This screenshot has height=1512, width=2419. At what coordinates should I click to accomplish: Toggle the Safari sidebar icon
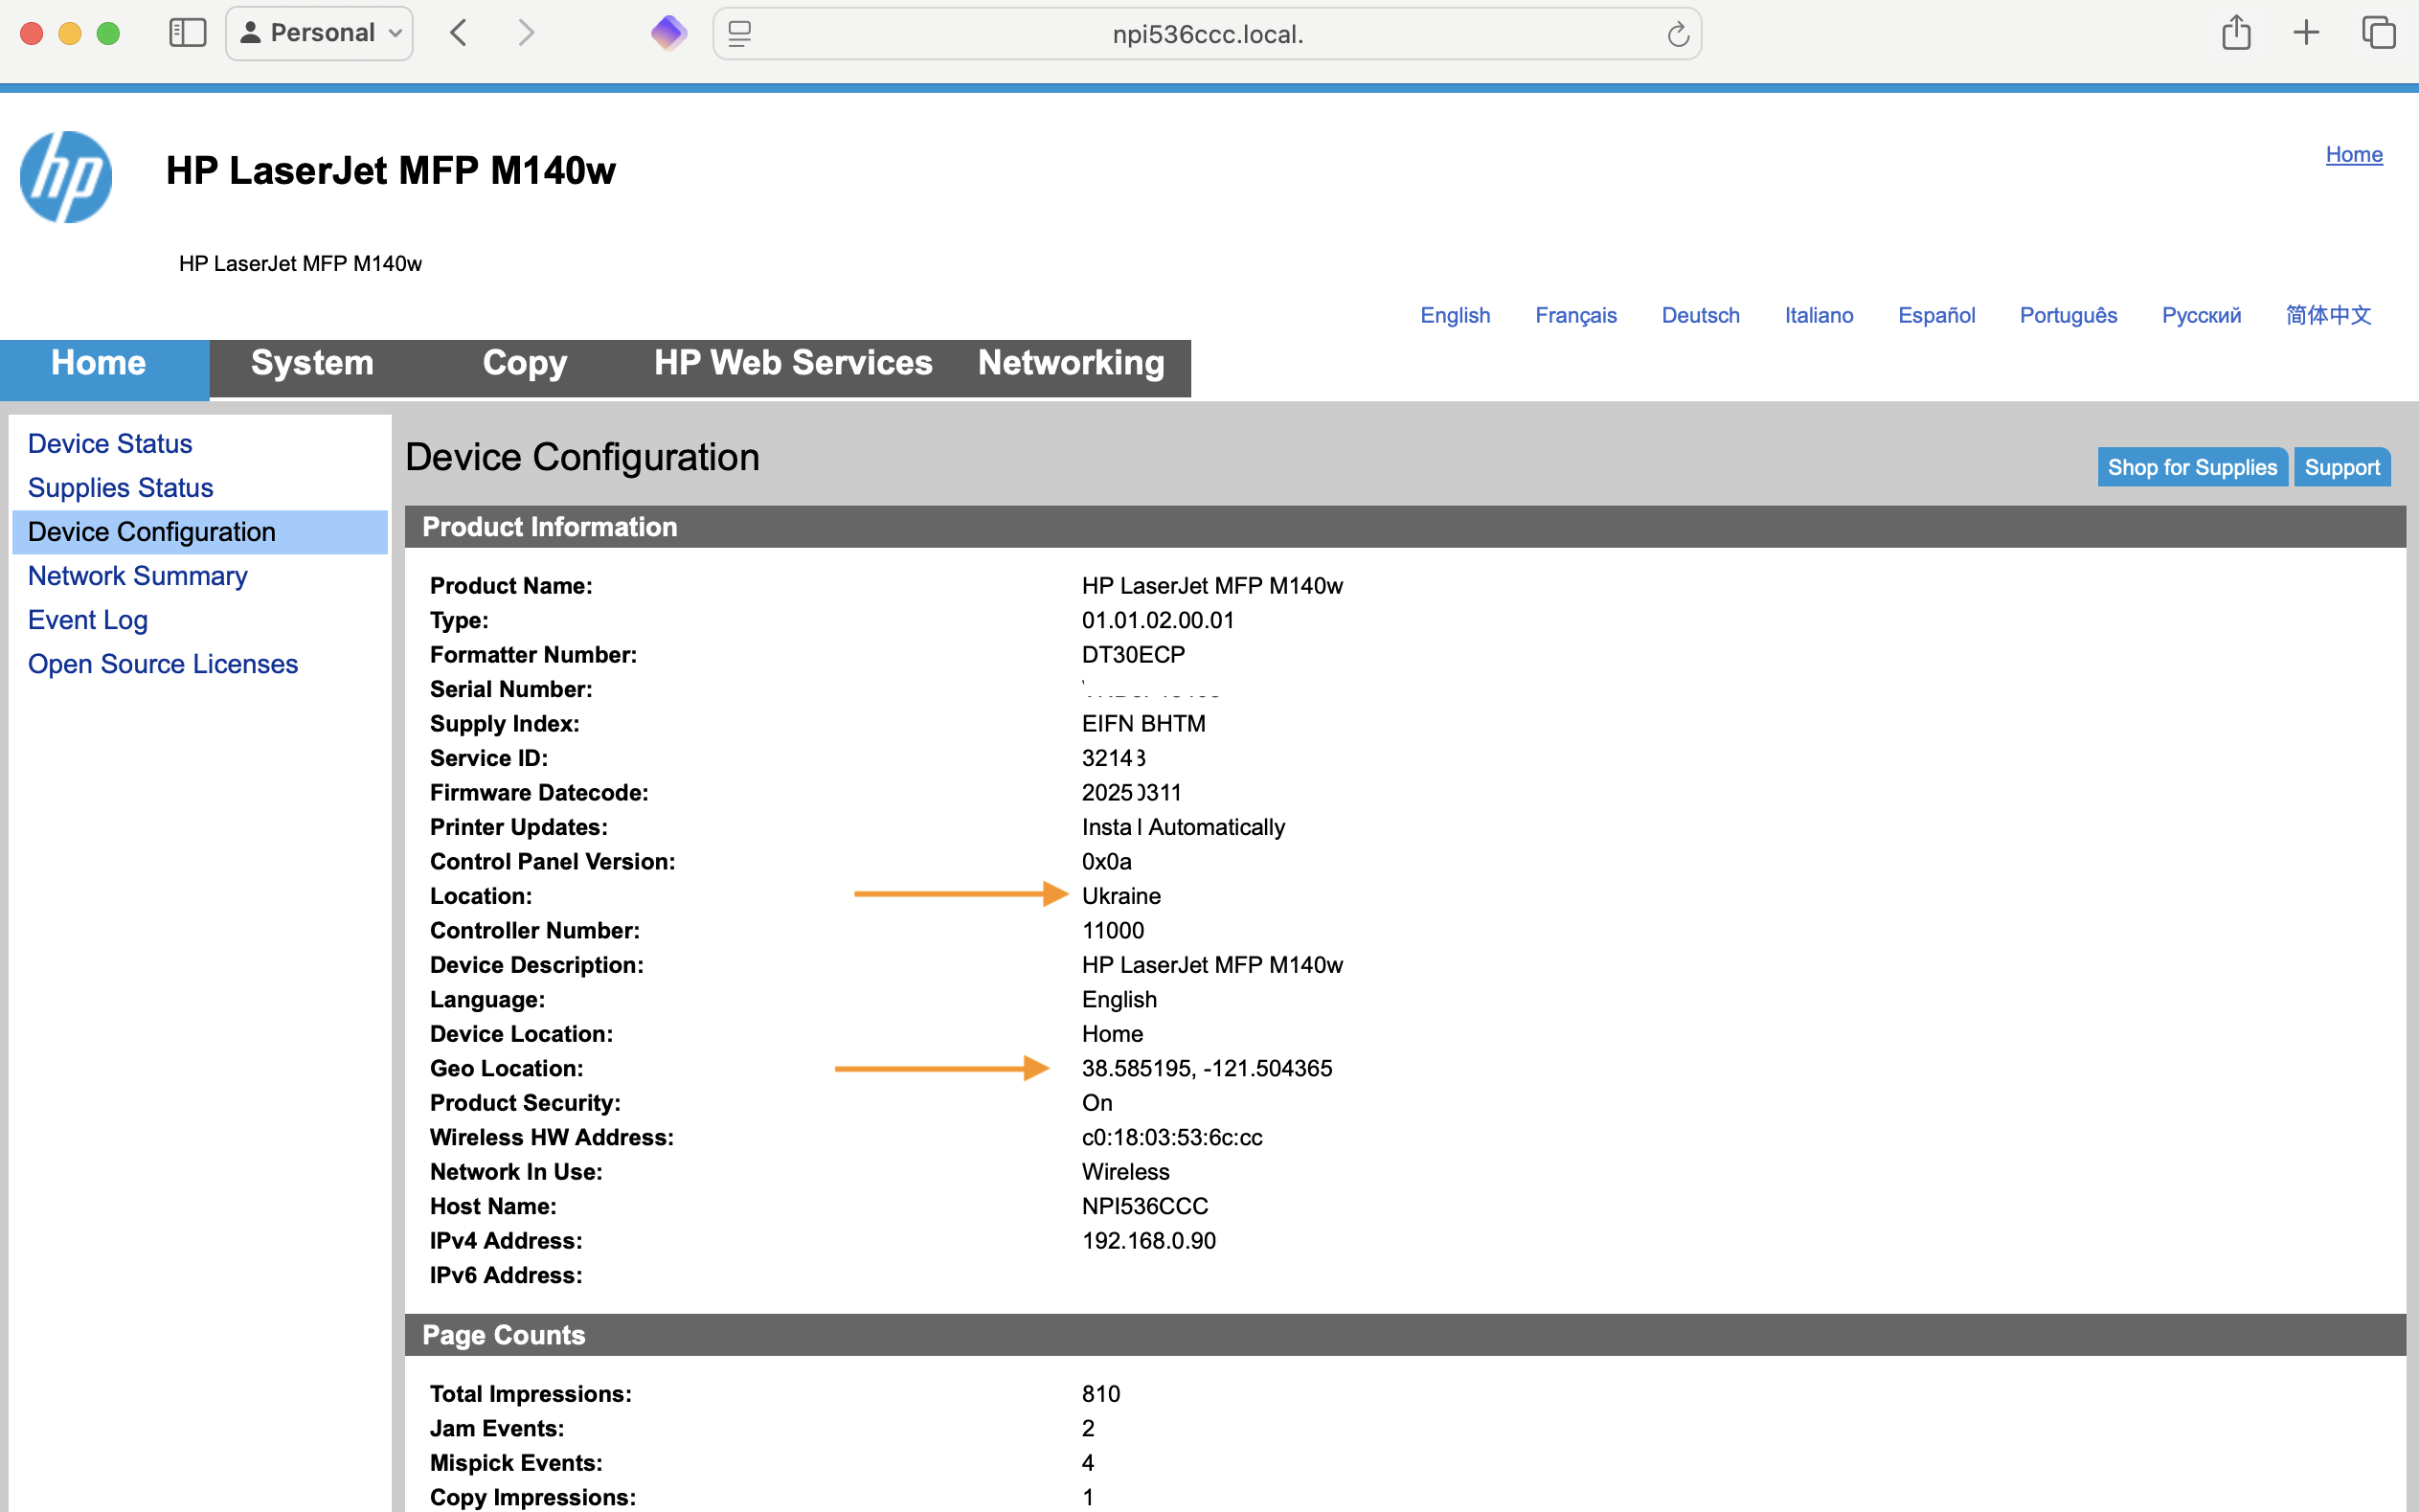tap(187, 33)
